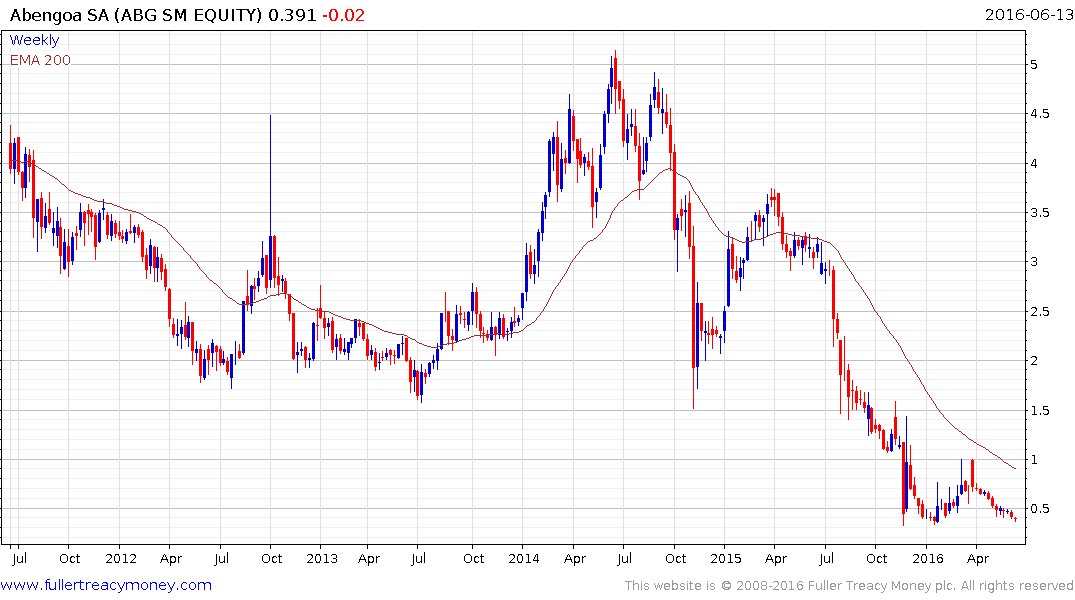
Task: Click the y-axis value 4.5
Action: pos(1040,114)
